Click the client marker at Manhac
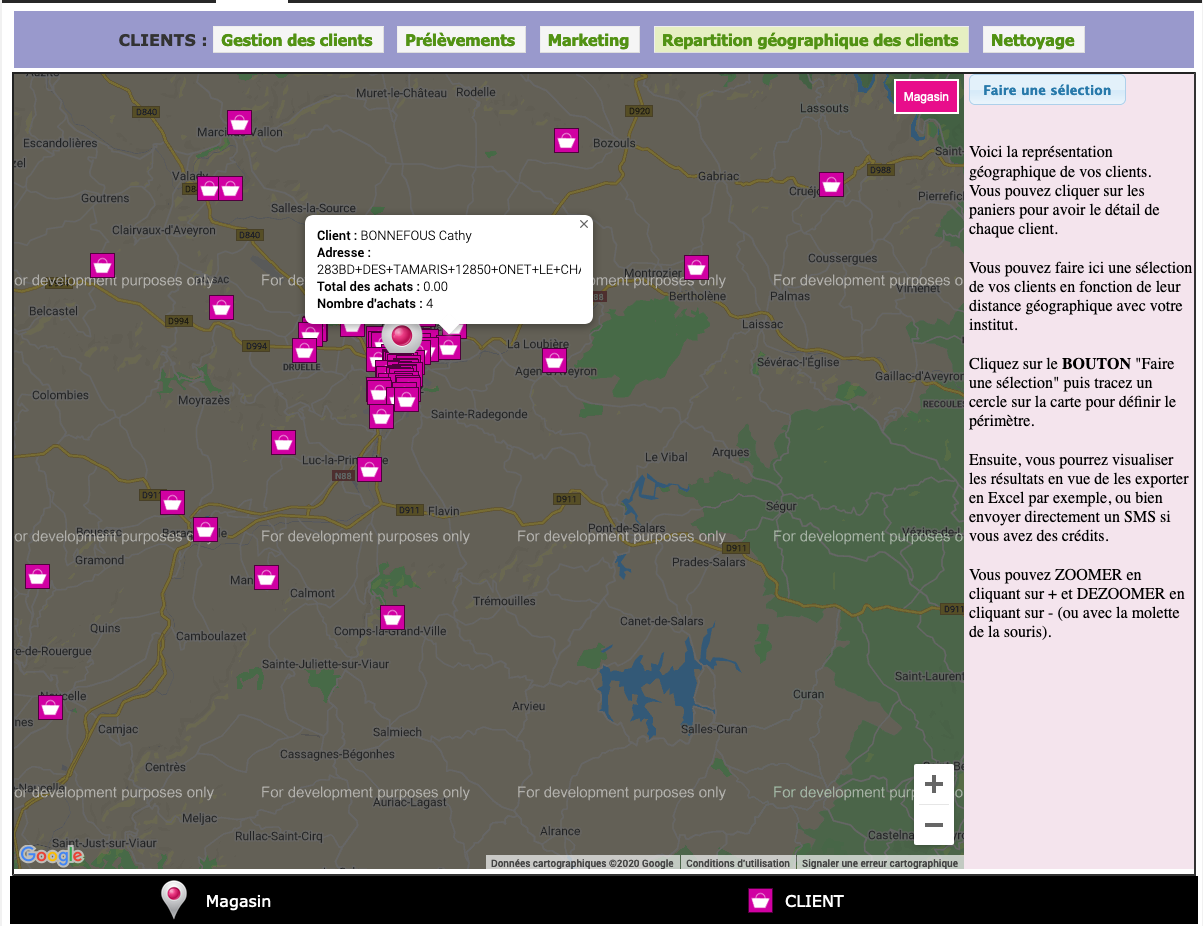This screenshot has height=926, width=1203. coord(266,577)
